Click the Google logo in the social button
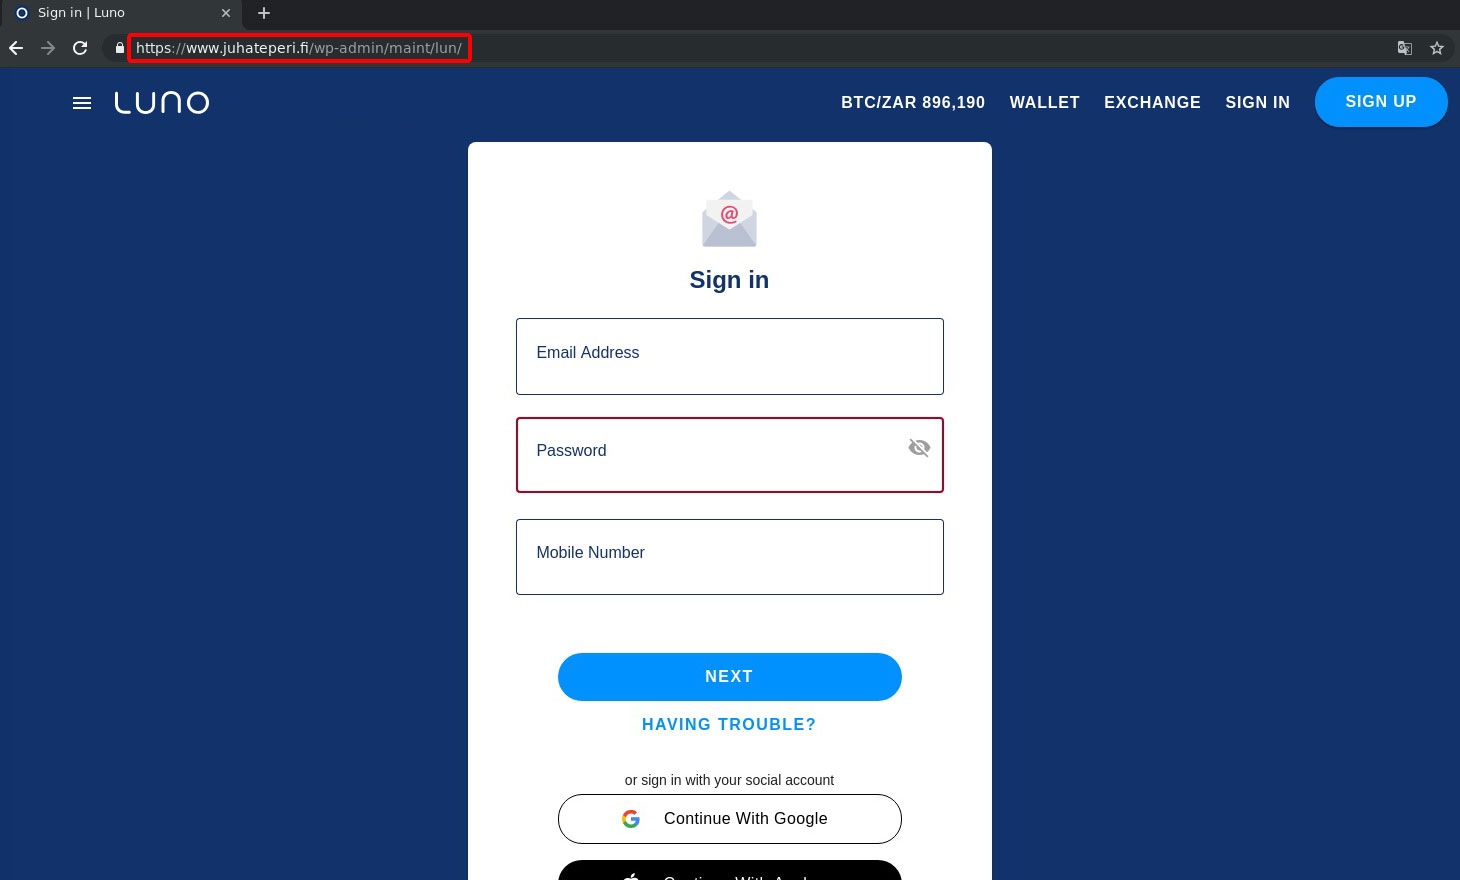This screenshot has width=1460, height=880. click(631, 819)
